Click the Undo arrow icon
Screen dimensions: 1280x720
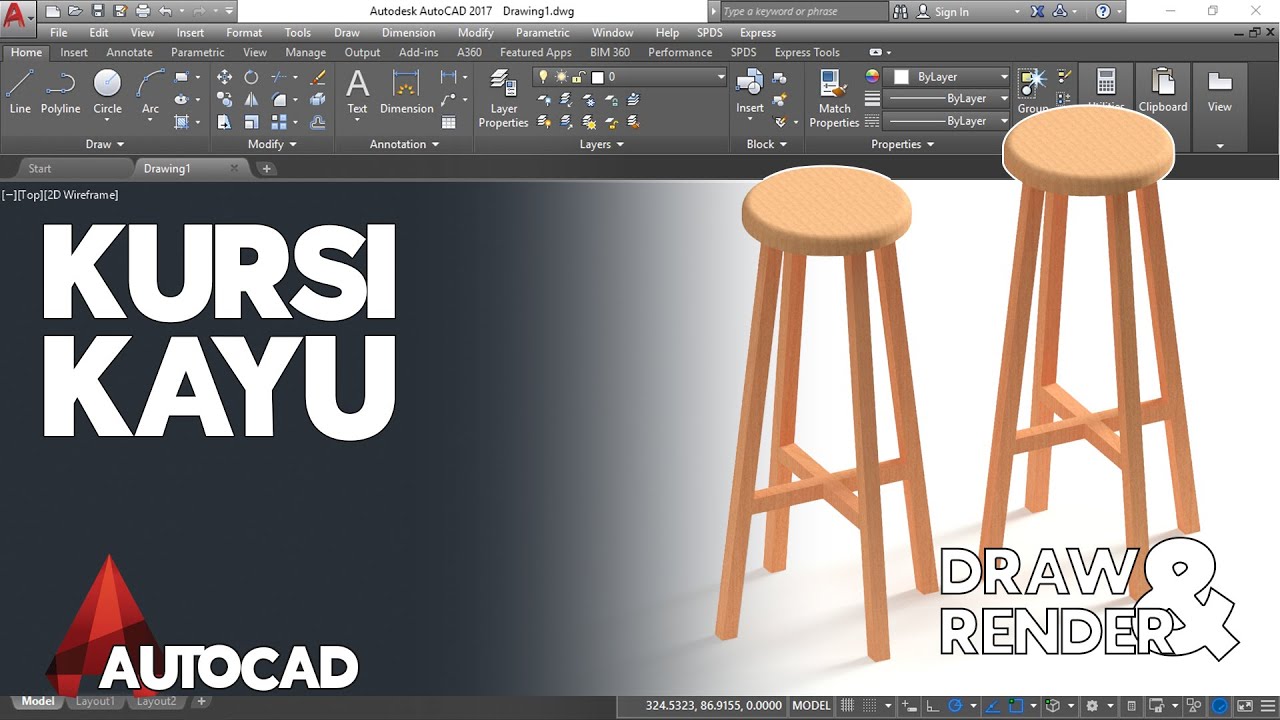point(165,11)
